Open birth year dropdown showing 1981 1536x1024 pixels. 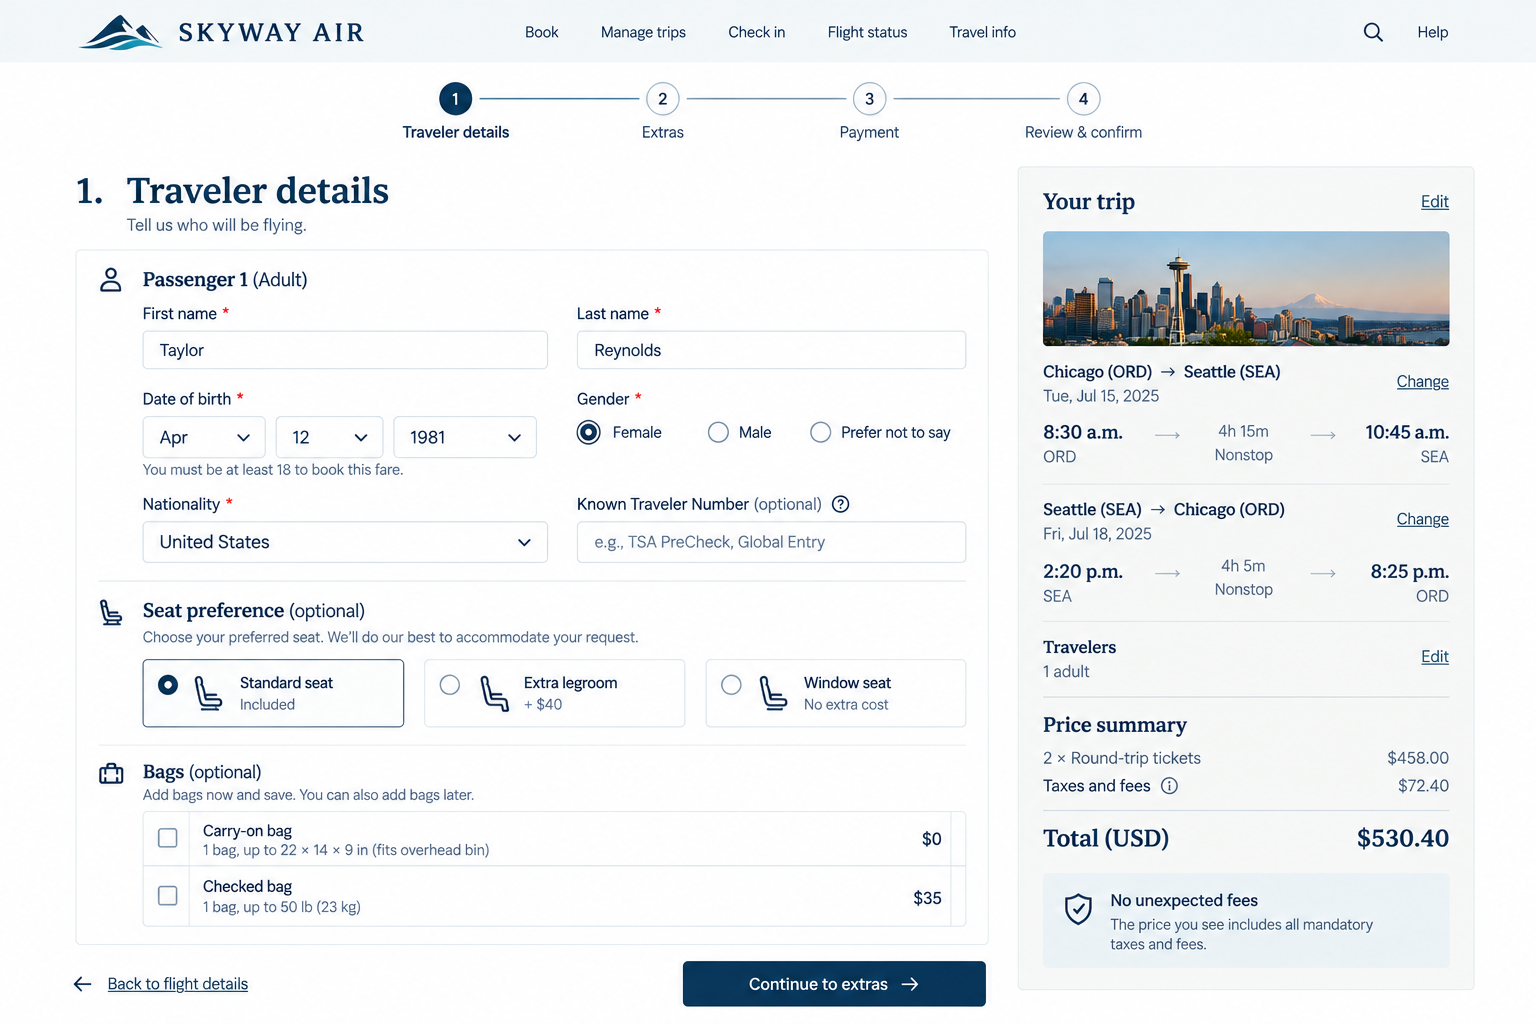click(x=465, y=437)
